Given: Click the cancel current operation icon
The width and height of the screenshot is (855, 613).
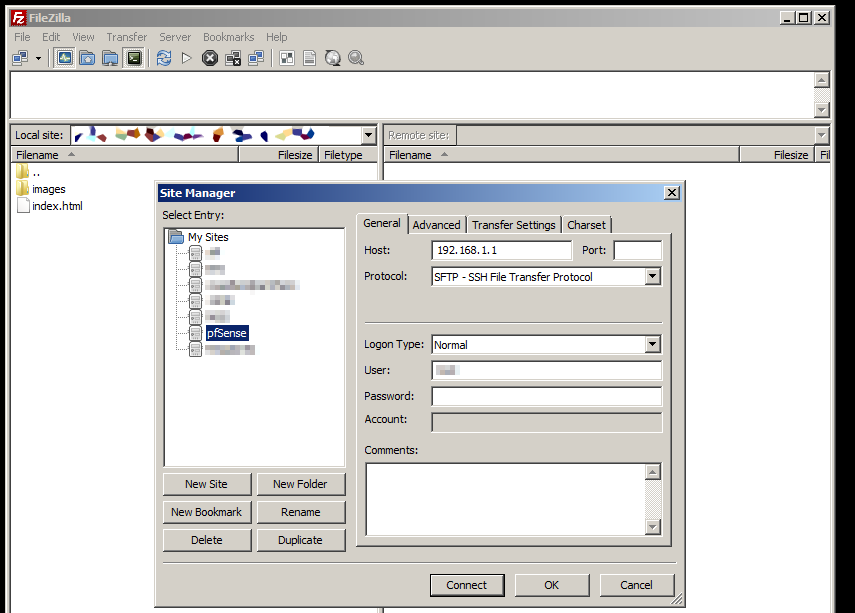Looking at the screenshot, I should [210, 58].
